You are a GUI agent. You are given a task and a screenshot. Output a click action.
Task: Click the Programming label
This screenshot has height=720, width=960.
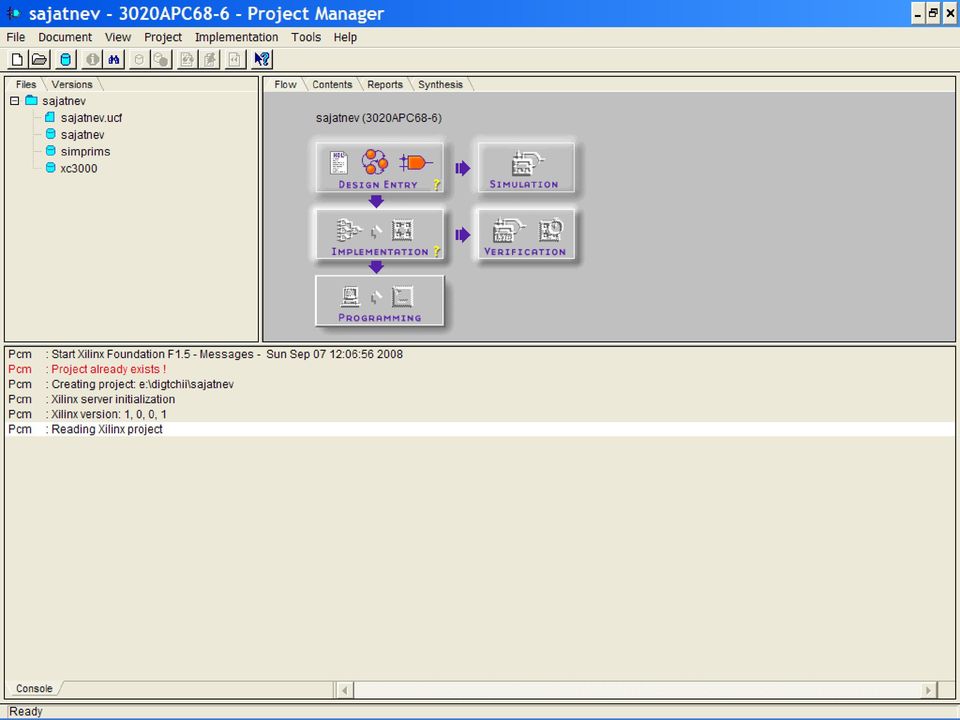click(380, 318)
